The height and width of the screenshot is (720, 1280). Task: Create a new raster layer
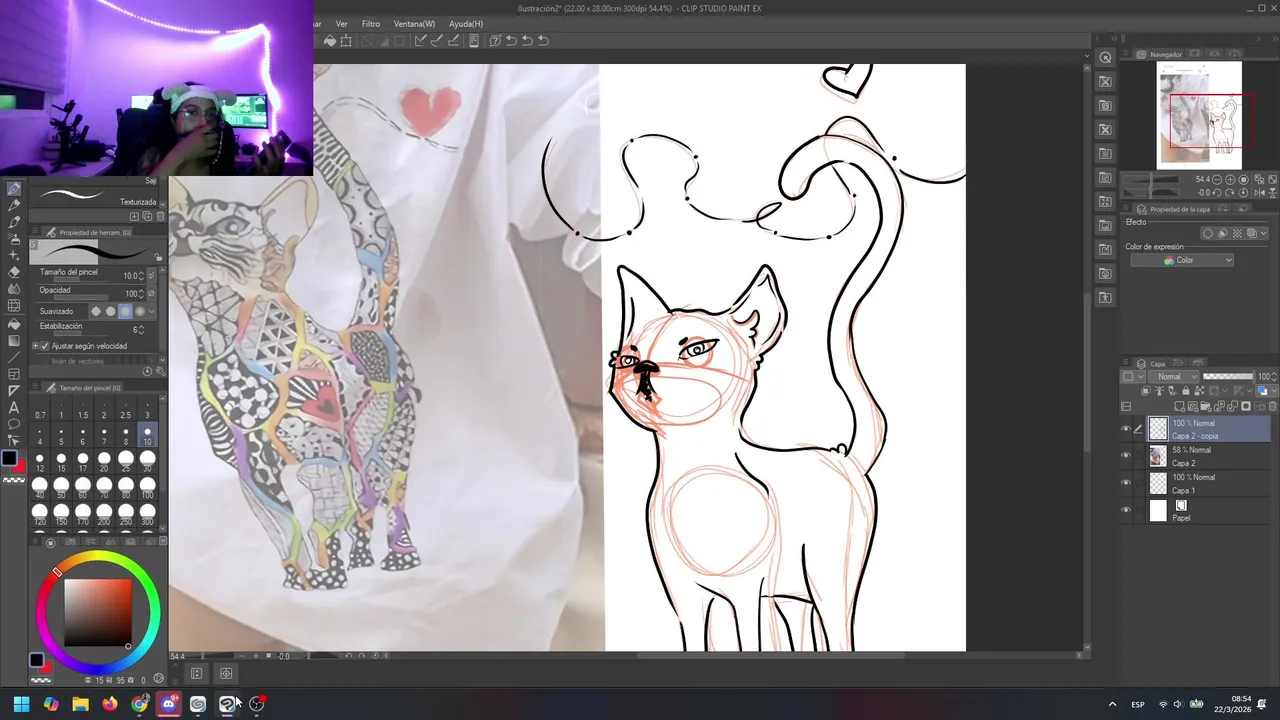coord(1179,406)
